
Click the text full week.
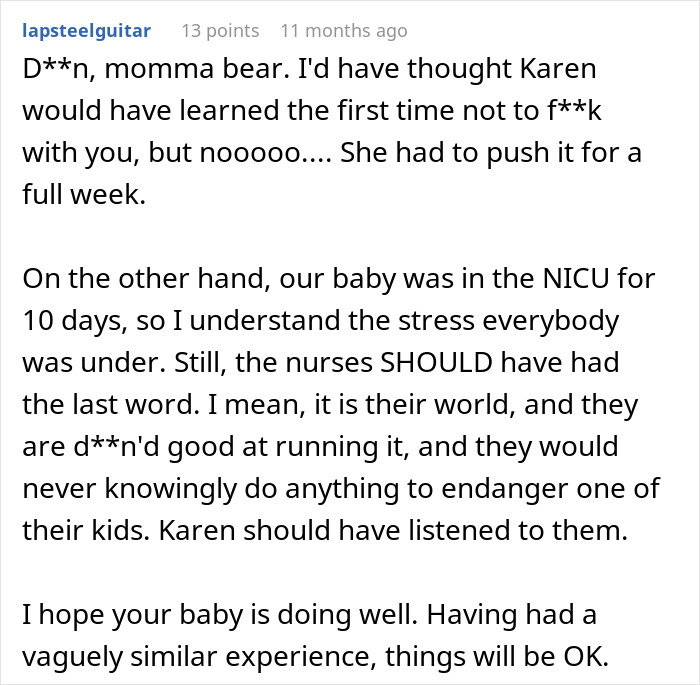[84, 194]
